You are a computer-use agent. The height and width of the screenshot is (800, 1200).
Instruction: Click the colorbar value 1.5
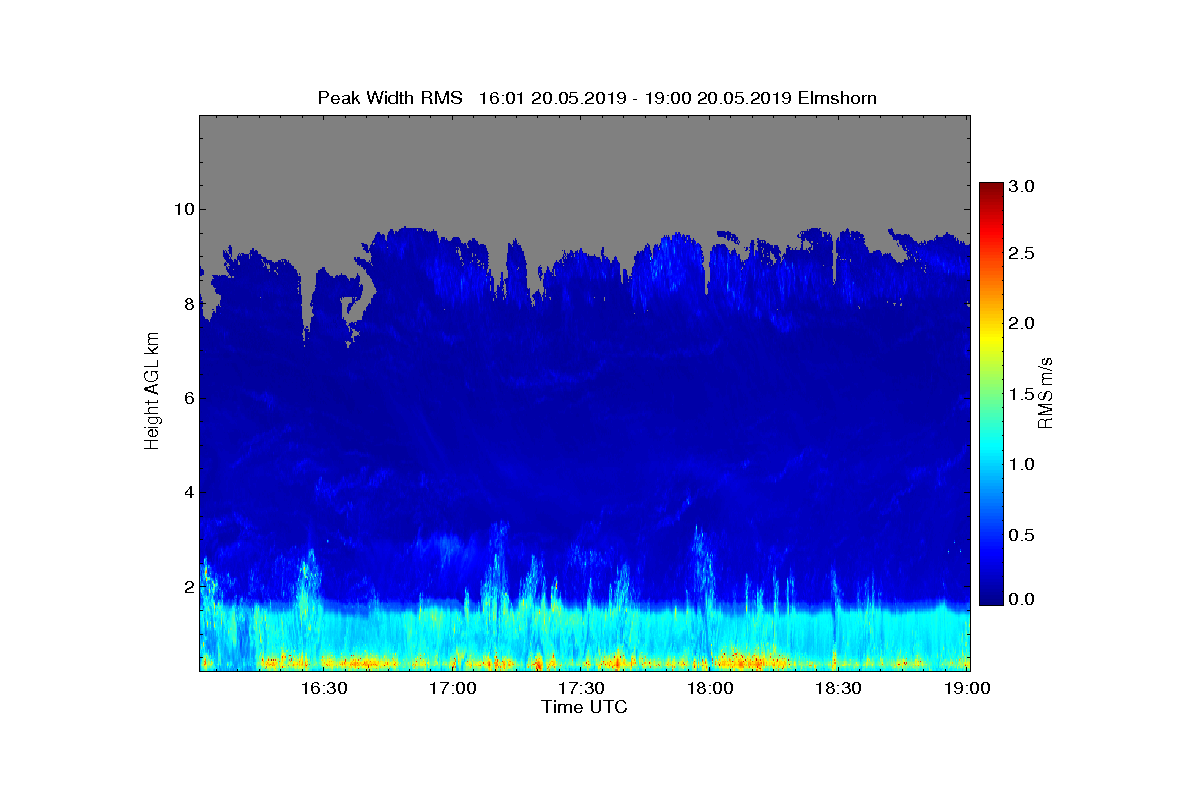pyautogui.click(x=1021, y=395)
